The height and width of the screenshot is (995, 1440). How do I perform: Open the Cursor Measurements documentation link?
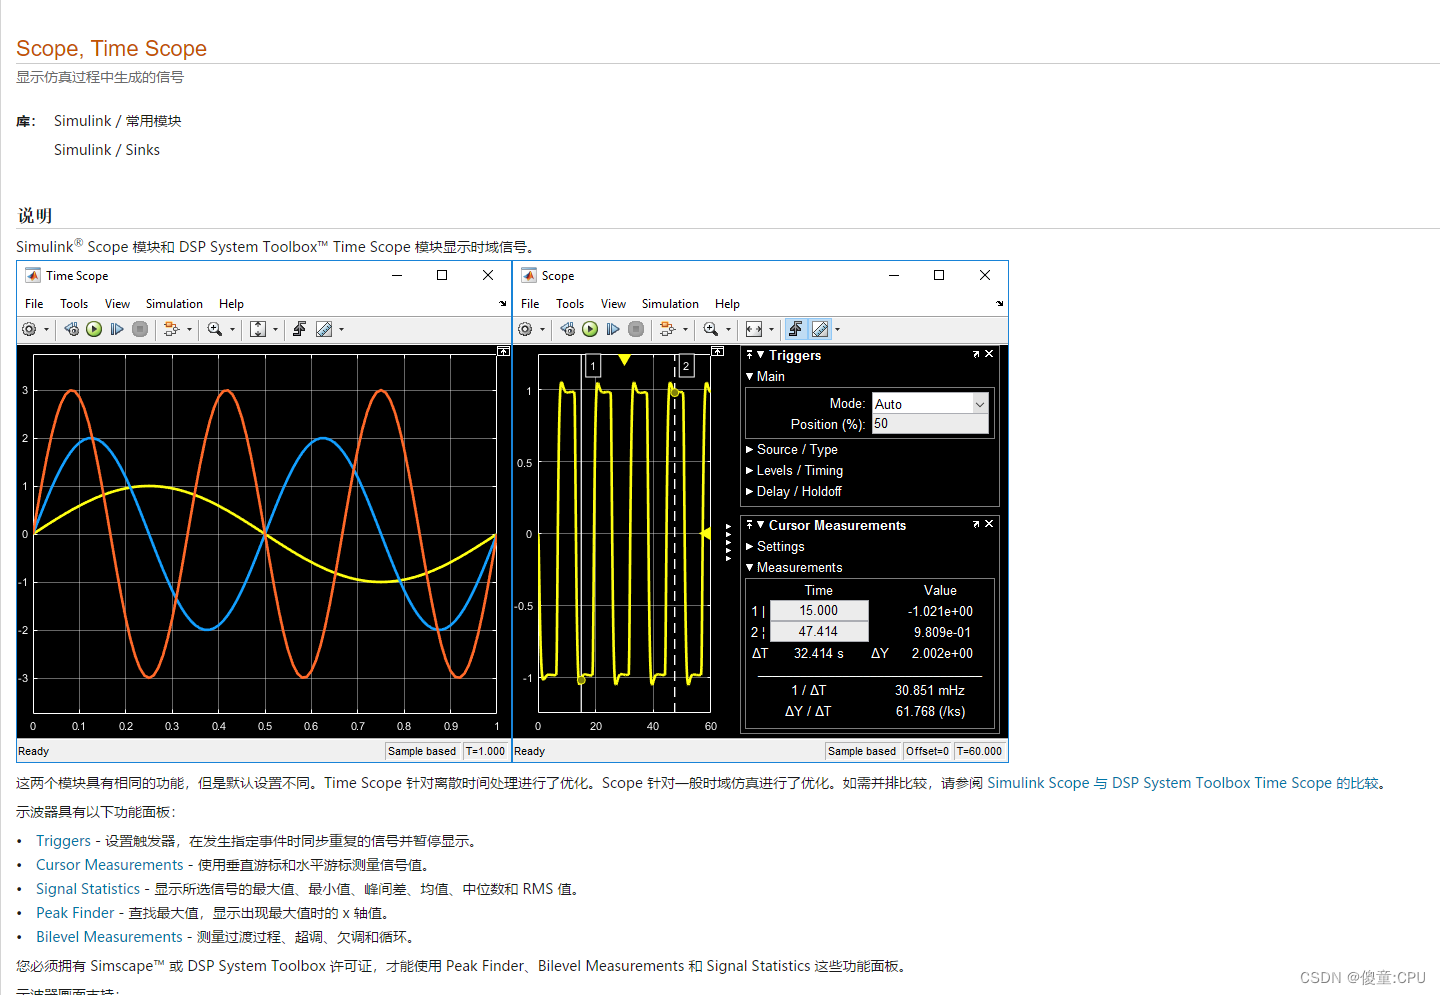click(x=110, y=865)
